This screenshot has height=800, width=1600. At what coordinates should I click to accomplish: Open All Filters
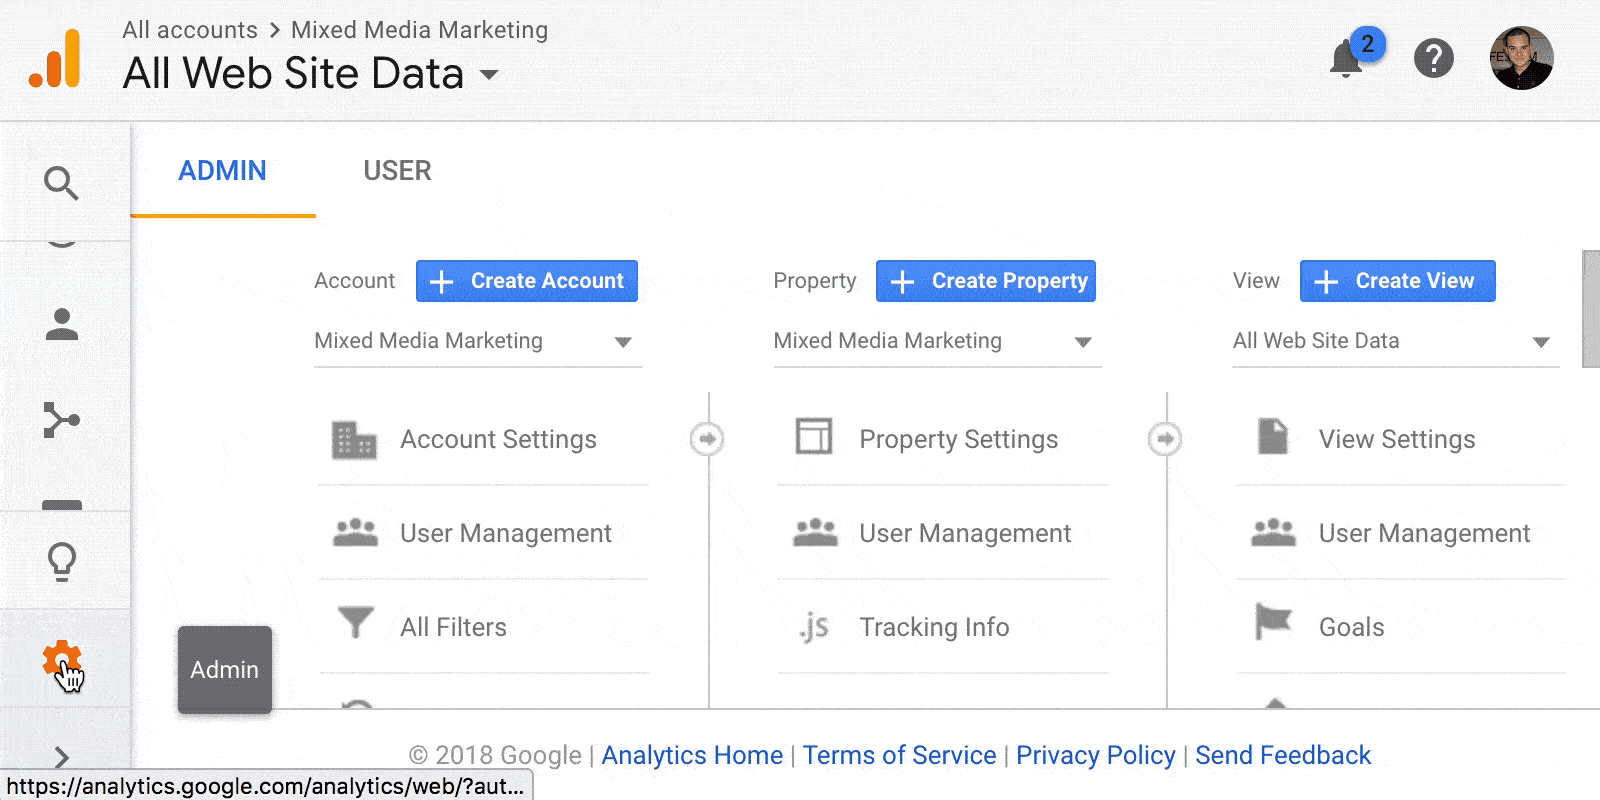pos(453,627)
